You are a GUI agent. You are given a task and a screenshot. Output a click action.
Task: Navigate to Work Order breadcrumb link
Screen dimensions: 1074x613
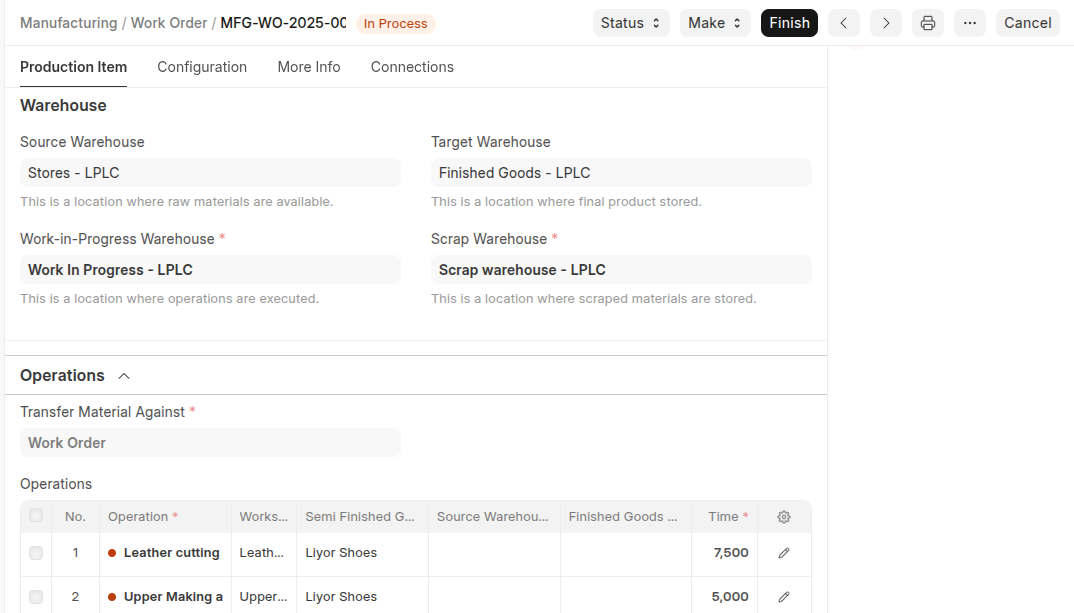169,23
